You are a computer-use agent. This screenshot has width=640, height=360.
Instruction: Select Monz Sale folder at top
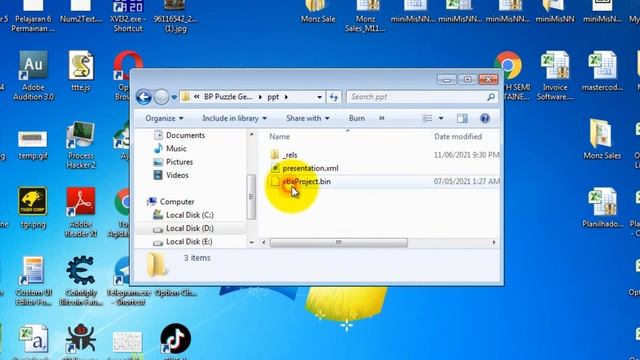tap(318, 11)
